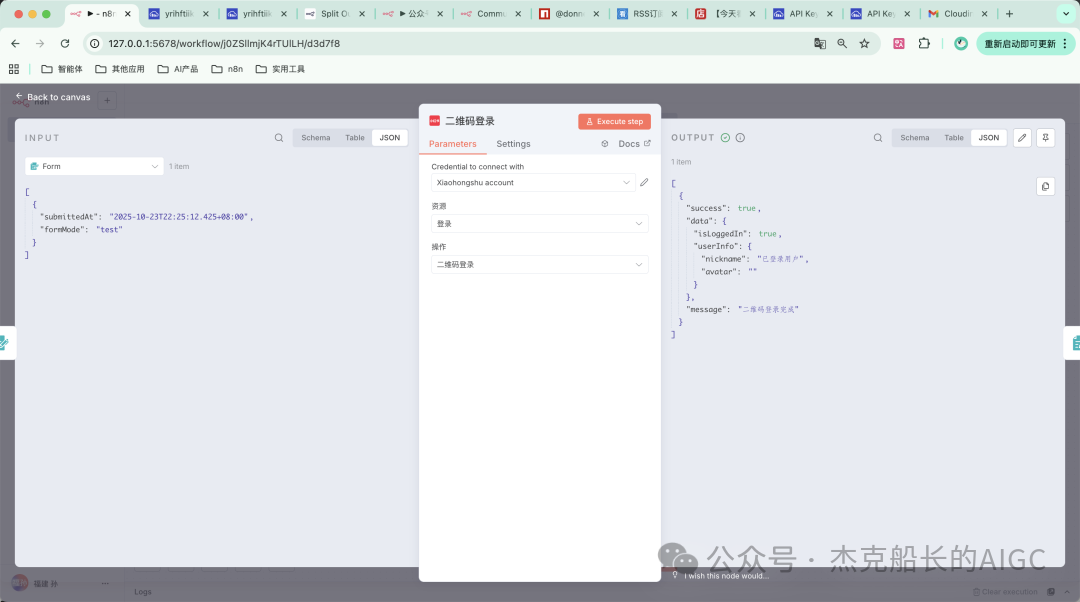Click the site info icon in address bar
This screenshot has width=1080, height=602.
95,43
